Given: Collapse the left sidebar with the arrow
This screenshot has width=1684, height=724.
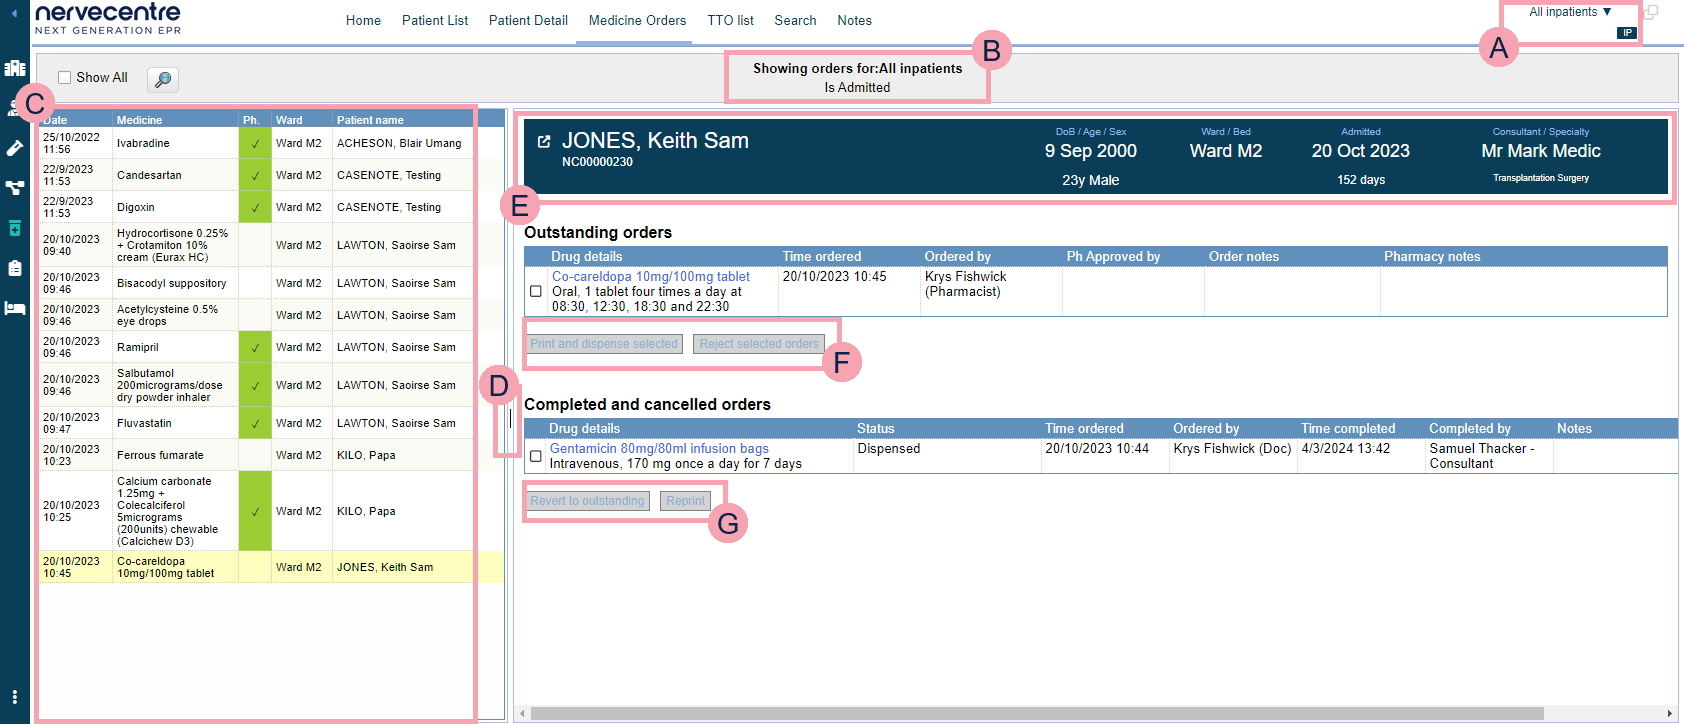Looking at the screenshot, I should 14,13.
